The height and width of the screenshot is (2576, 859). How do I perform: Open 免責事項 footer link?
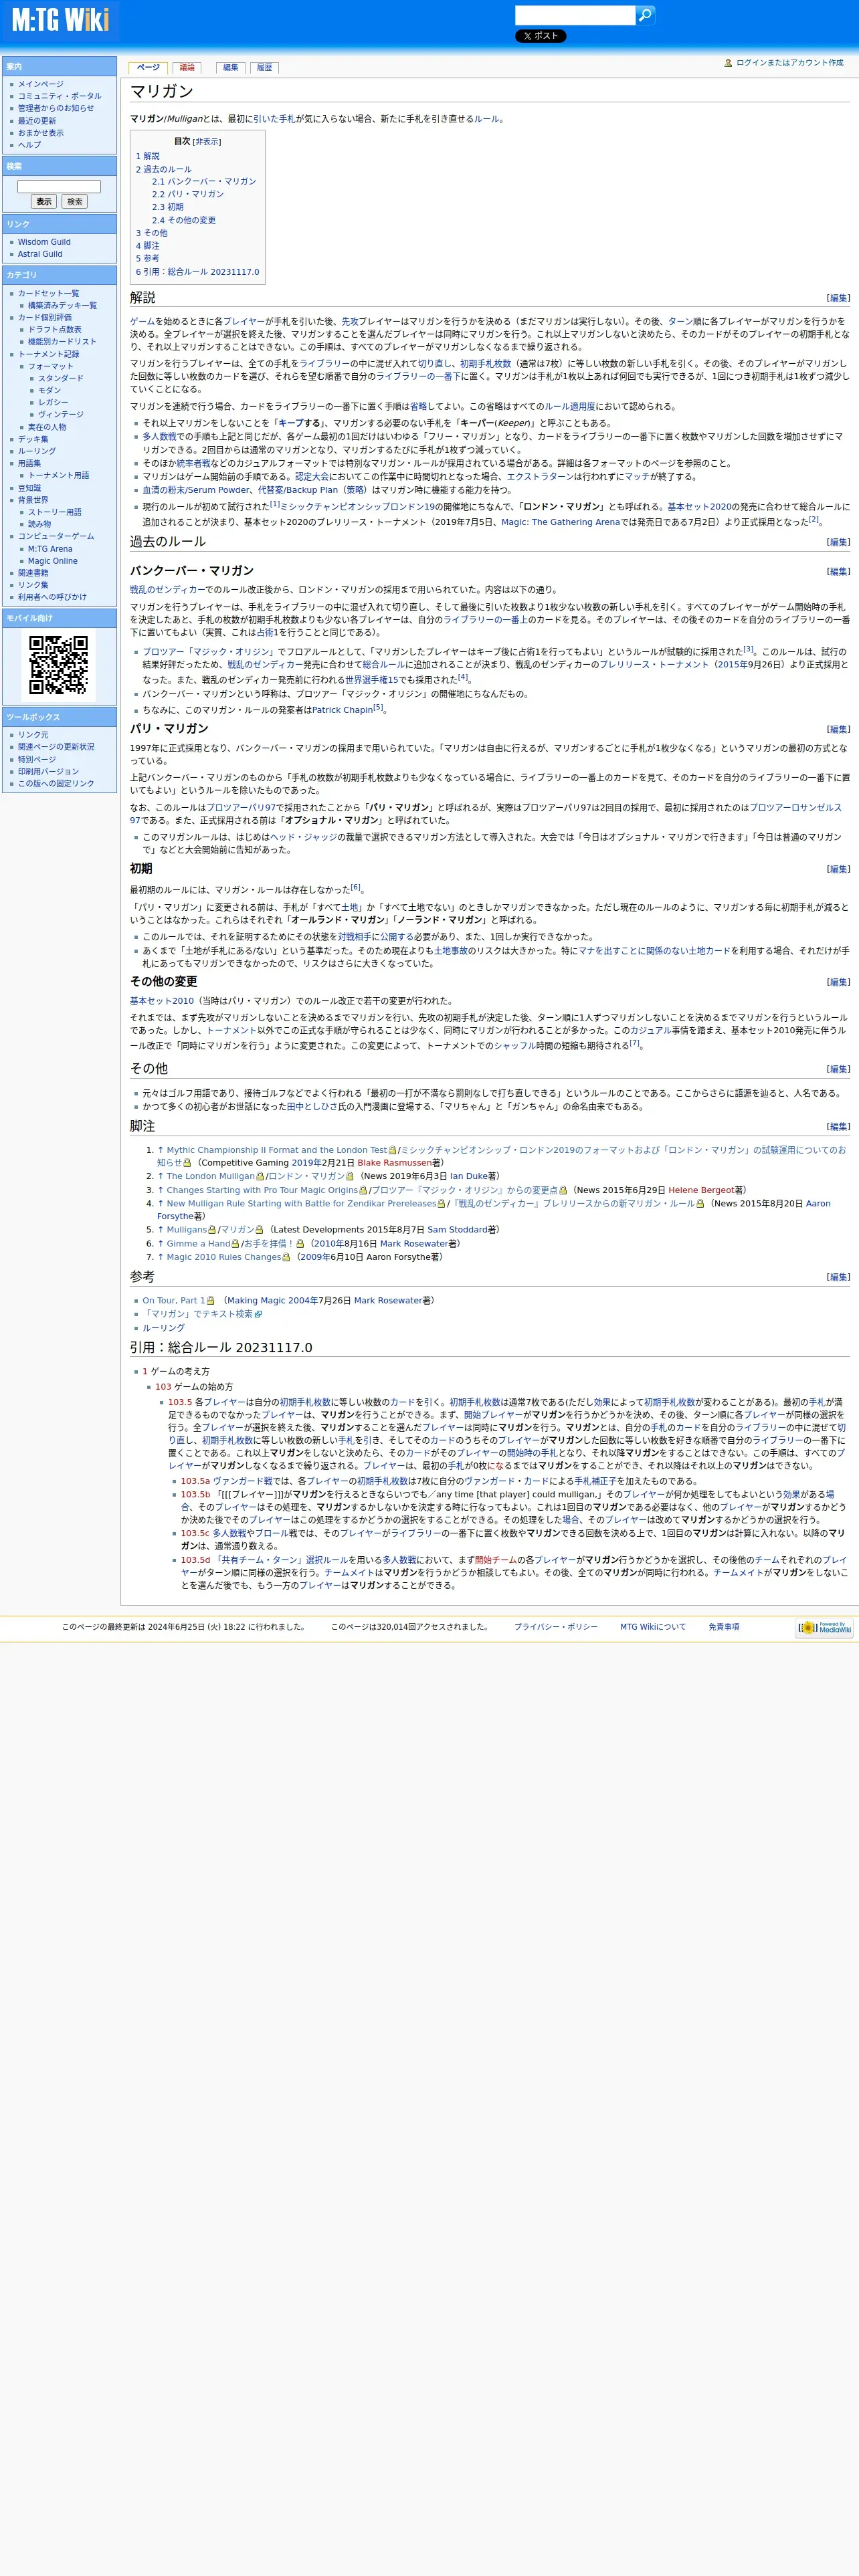[724, 1627]
